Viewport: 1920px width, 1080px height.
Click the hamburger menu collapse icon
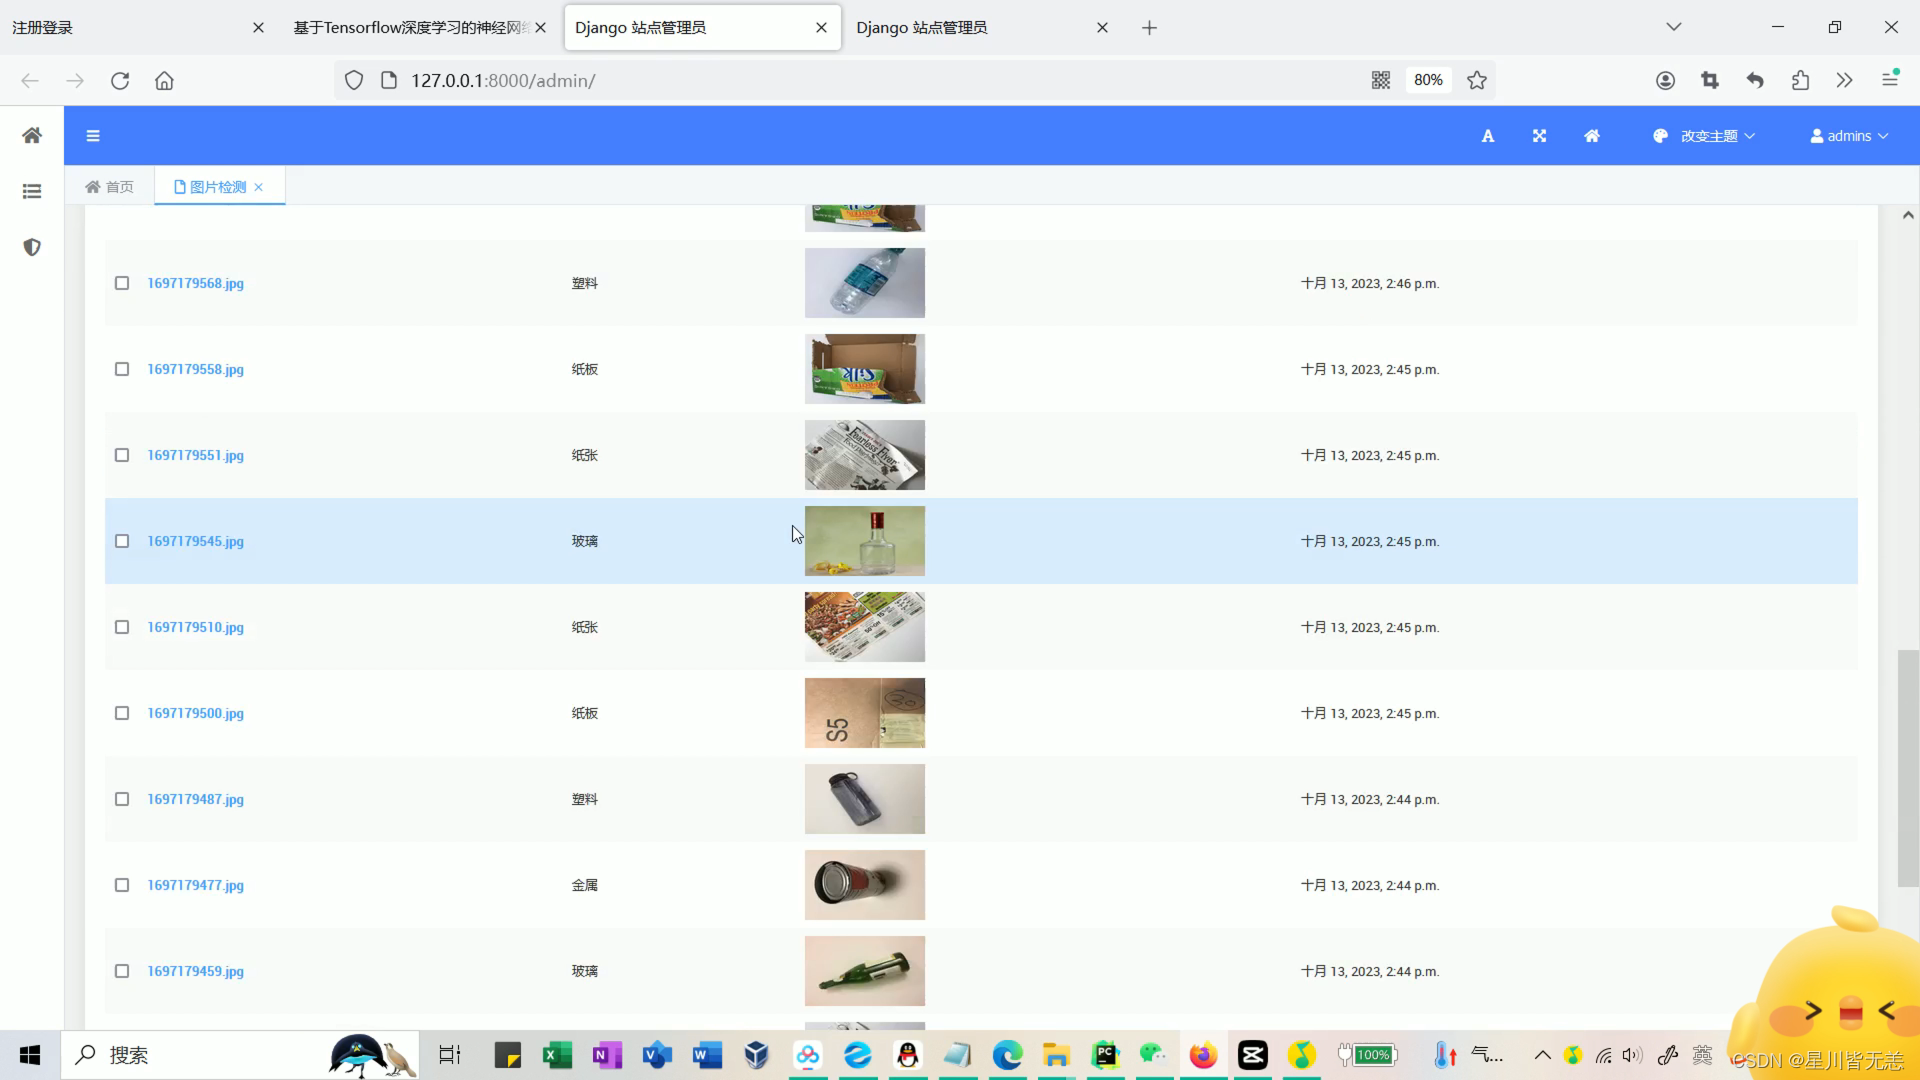[93, 136]
